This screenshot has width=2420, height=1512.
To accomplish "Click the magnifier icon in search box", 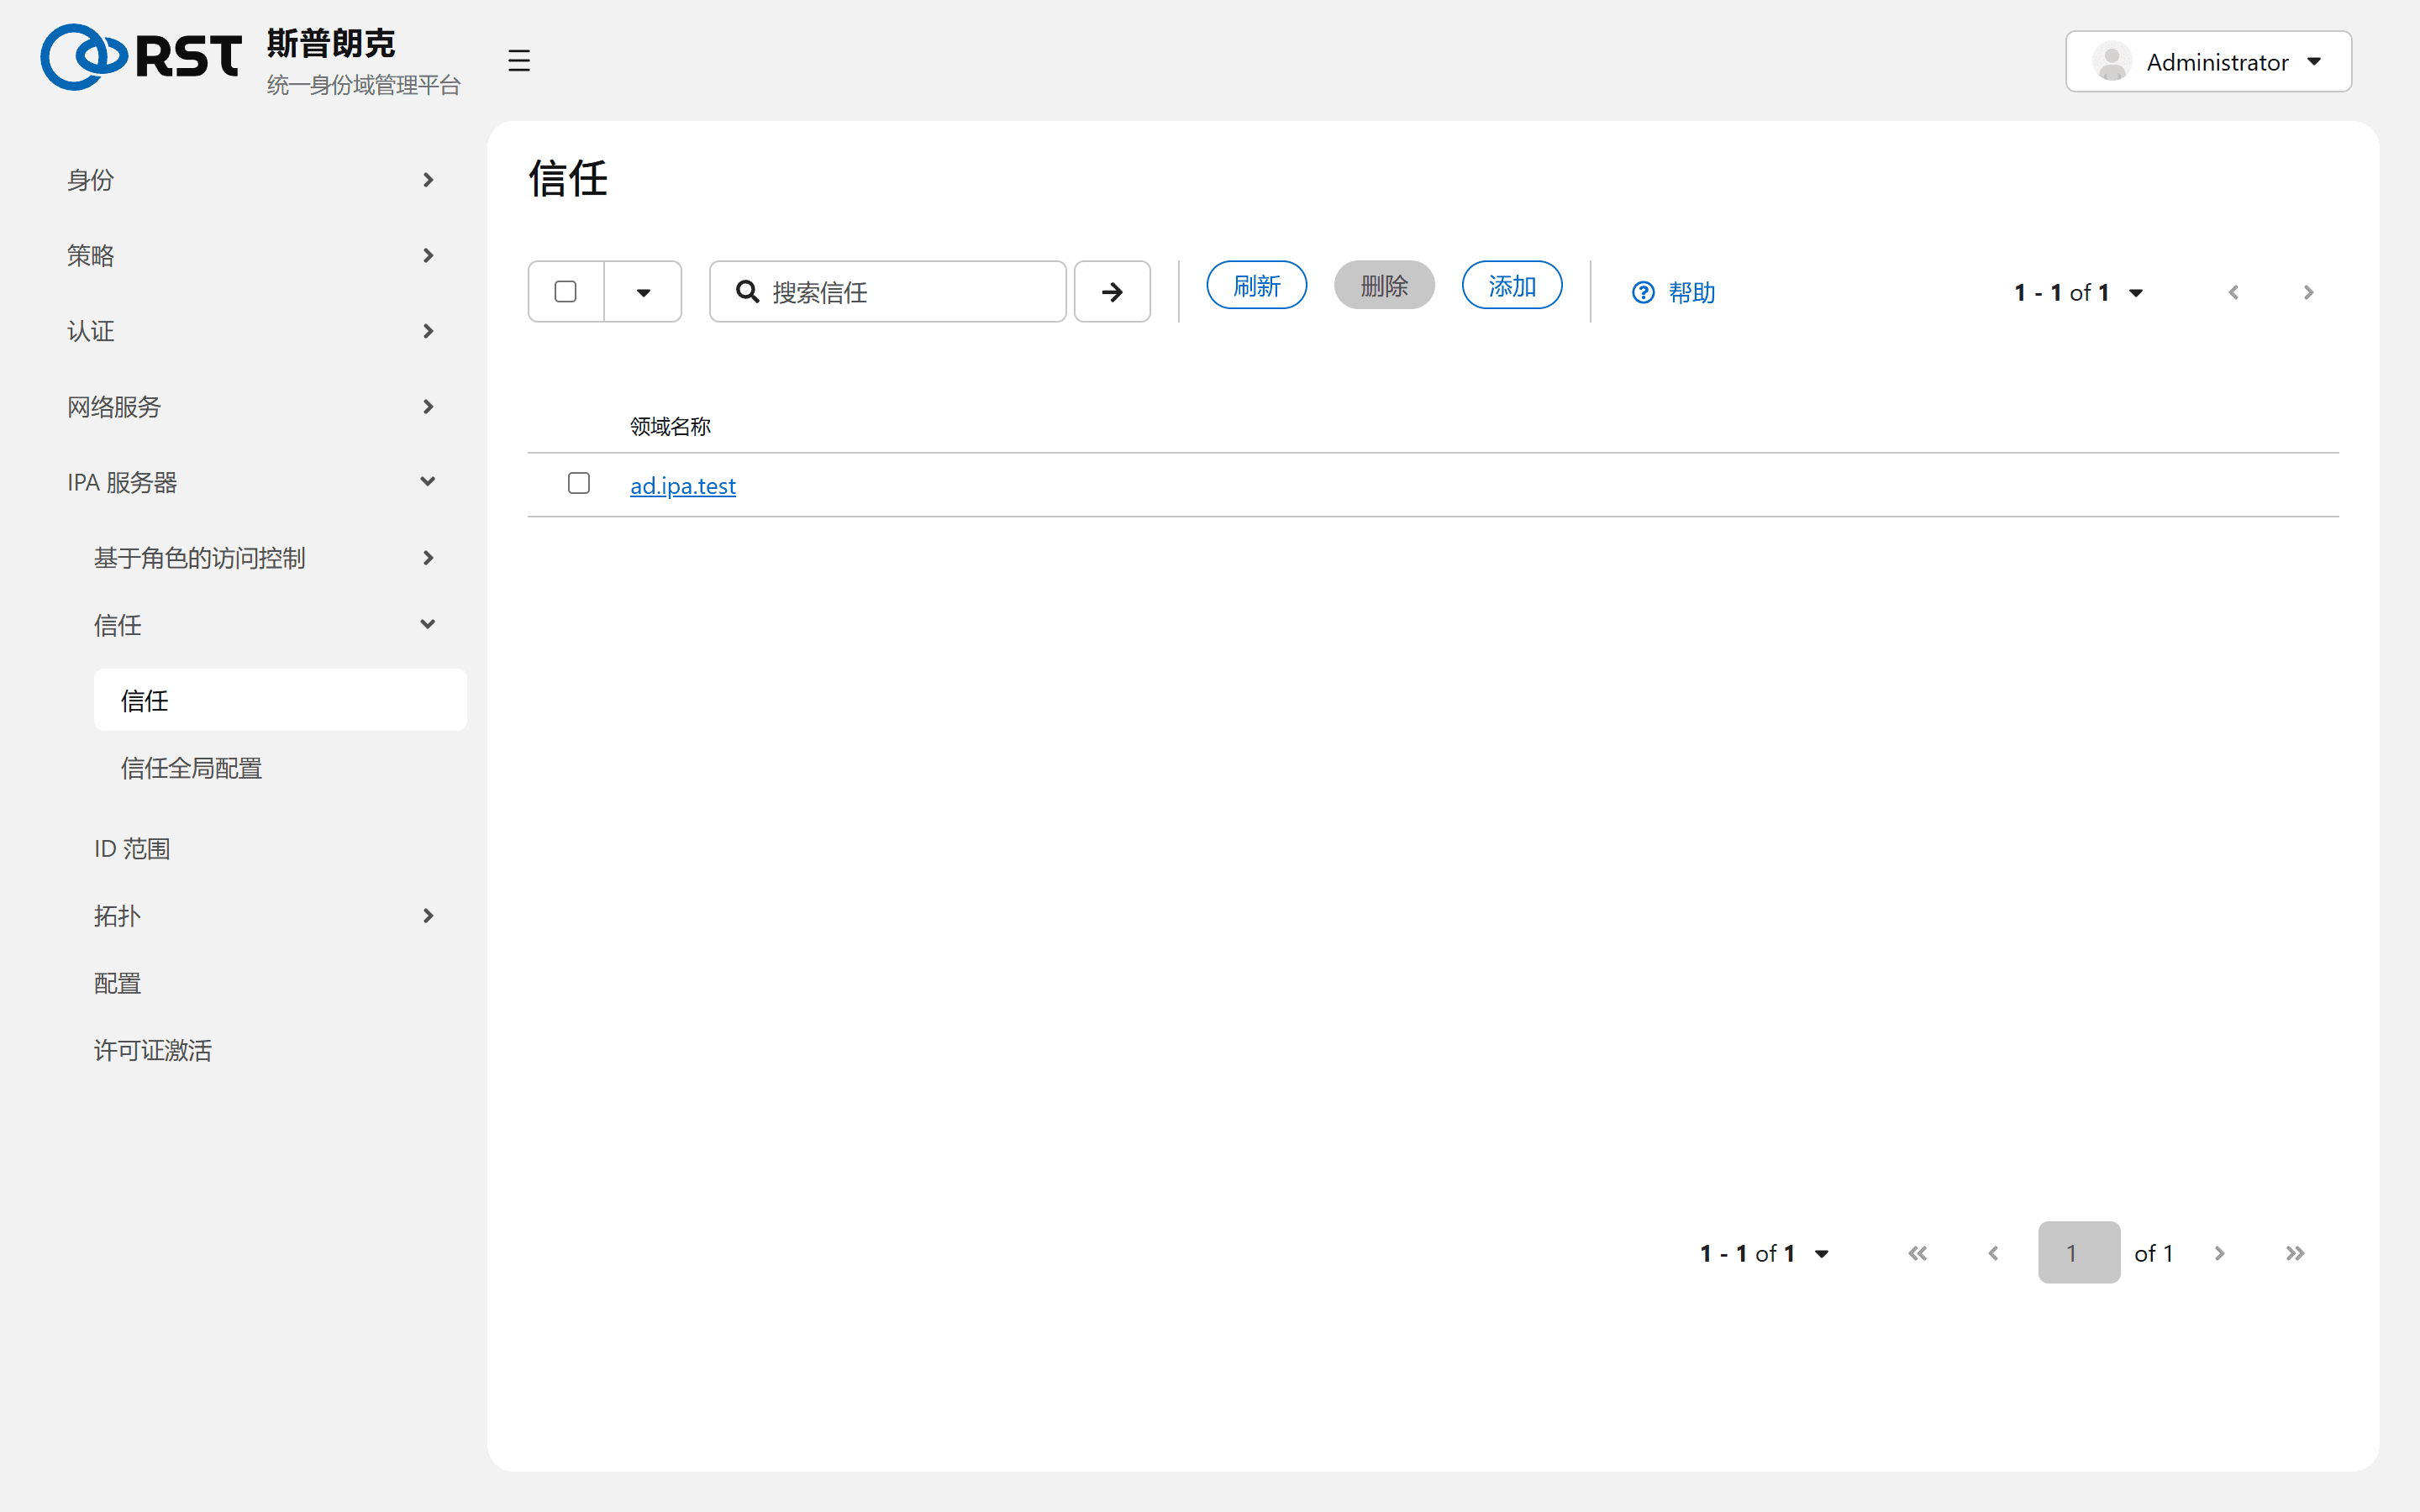I will coord(747,292).
